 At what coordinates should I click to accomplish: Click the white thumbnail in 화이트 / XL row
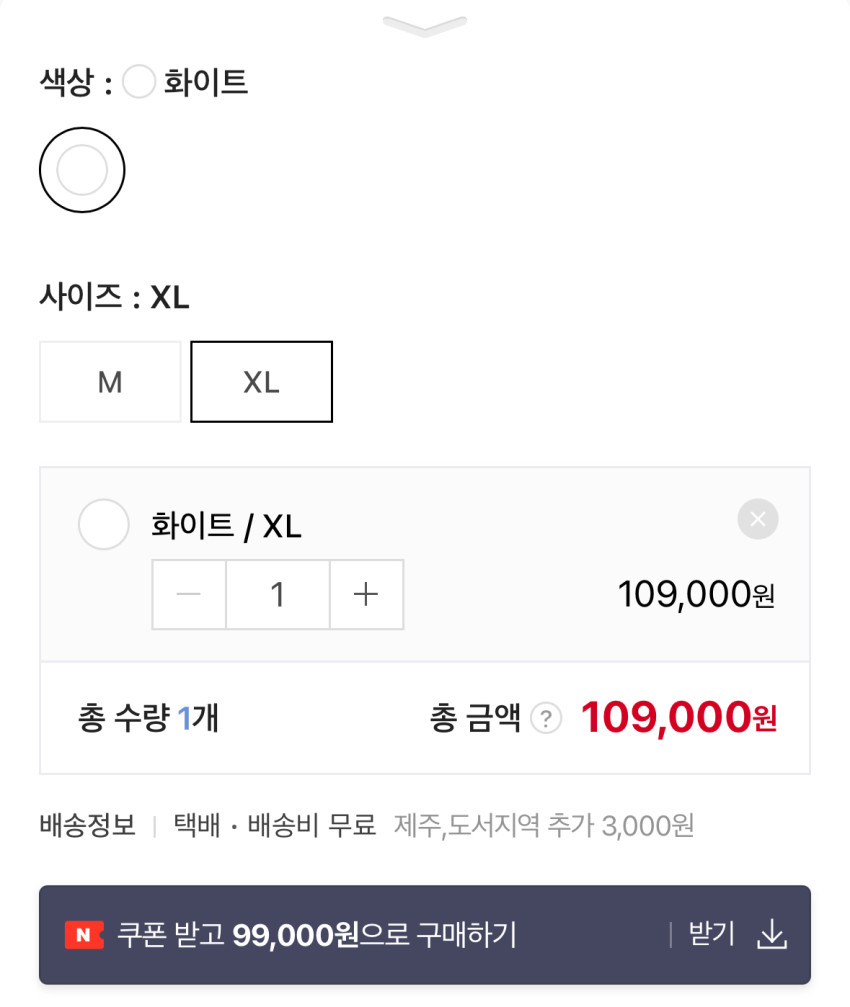point(104,525)
